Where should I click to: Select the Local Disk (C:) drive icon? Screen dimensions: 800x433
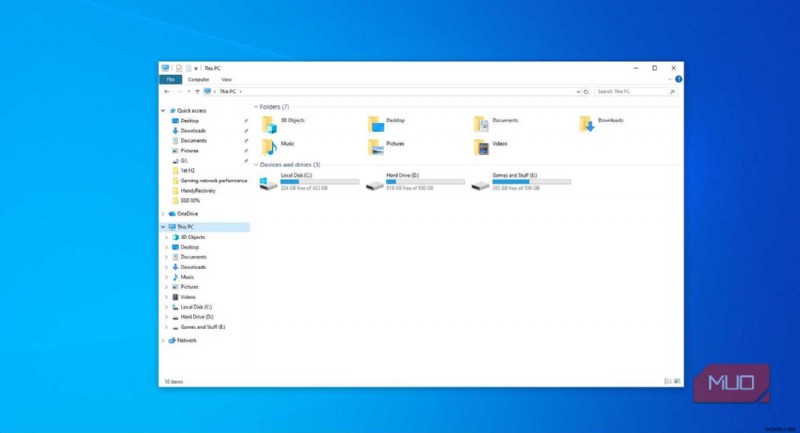(268, 183)
